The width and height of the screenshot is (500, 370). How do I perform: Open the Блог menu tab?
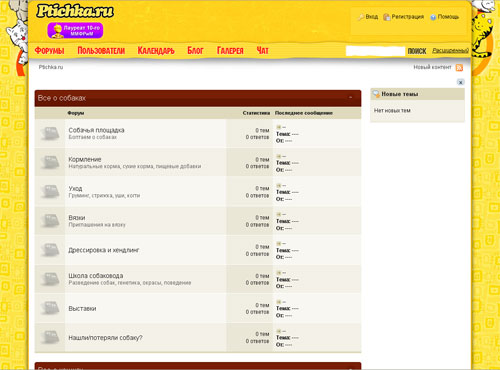(195, 51)
